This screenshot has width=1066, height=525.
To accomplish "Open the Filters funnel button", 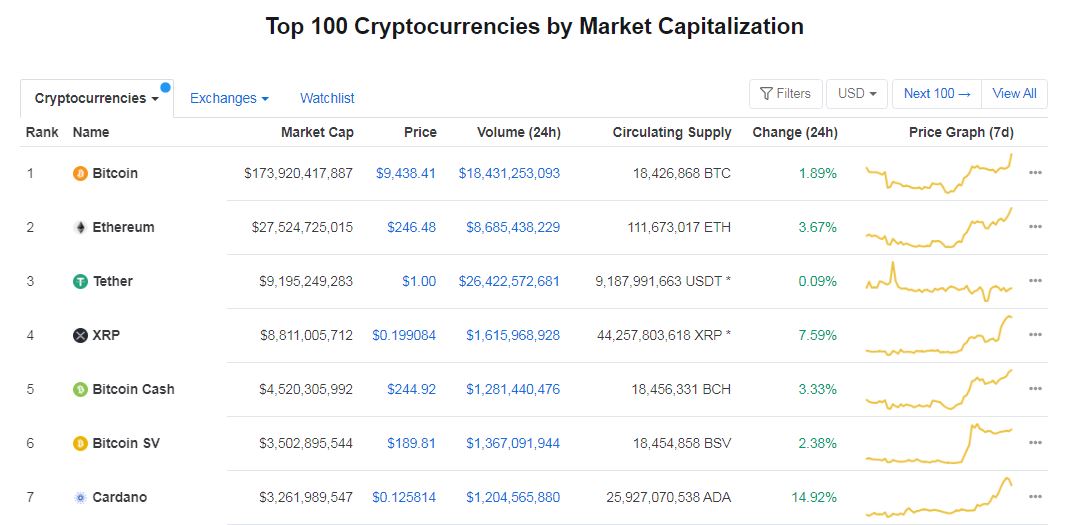I will coord(786,94).
